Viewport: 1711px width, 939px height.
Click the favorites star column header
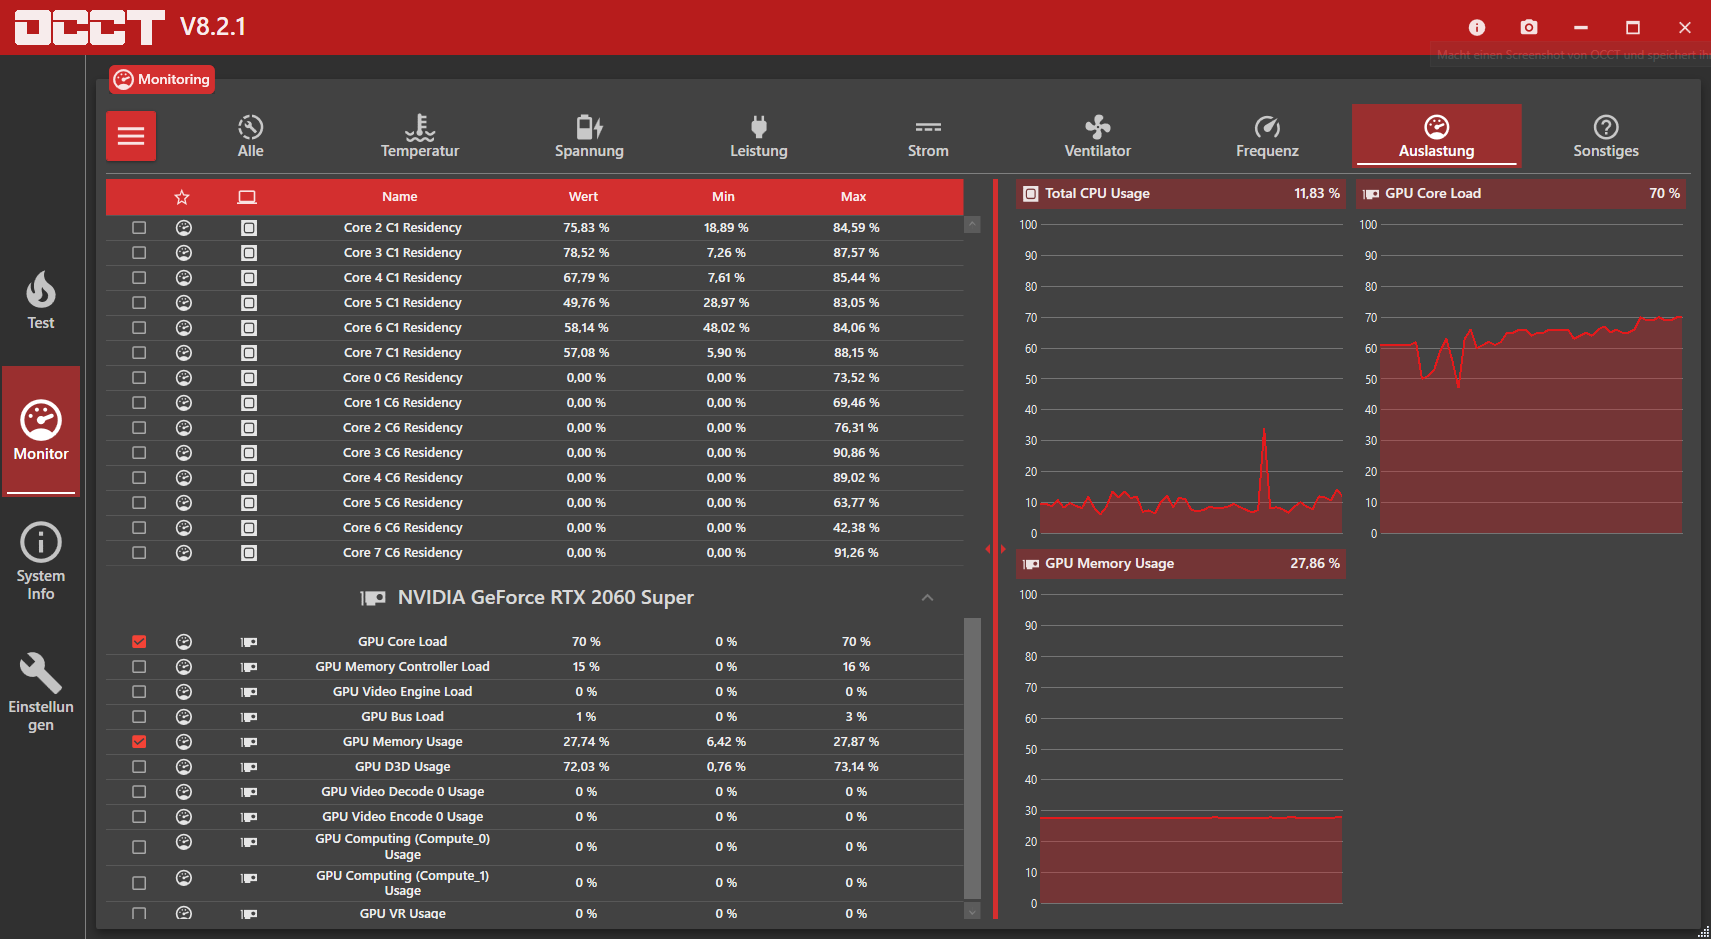[182, 197]
